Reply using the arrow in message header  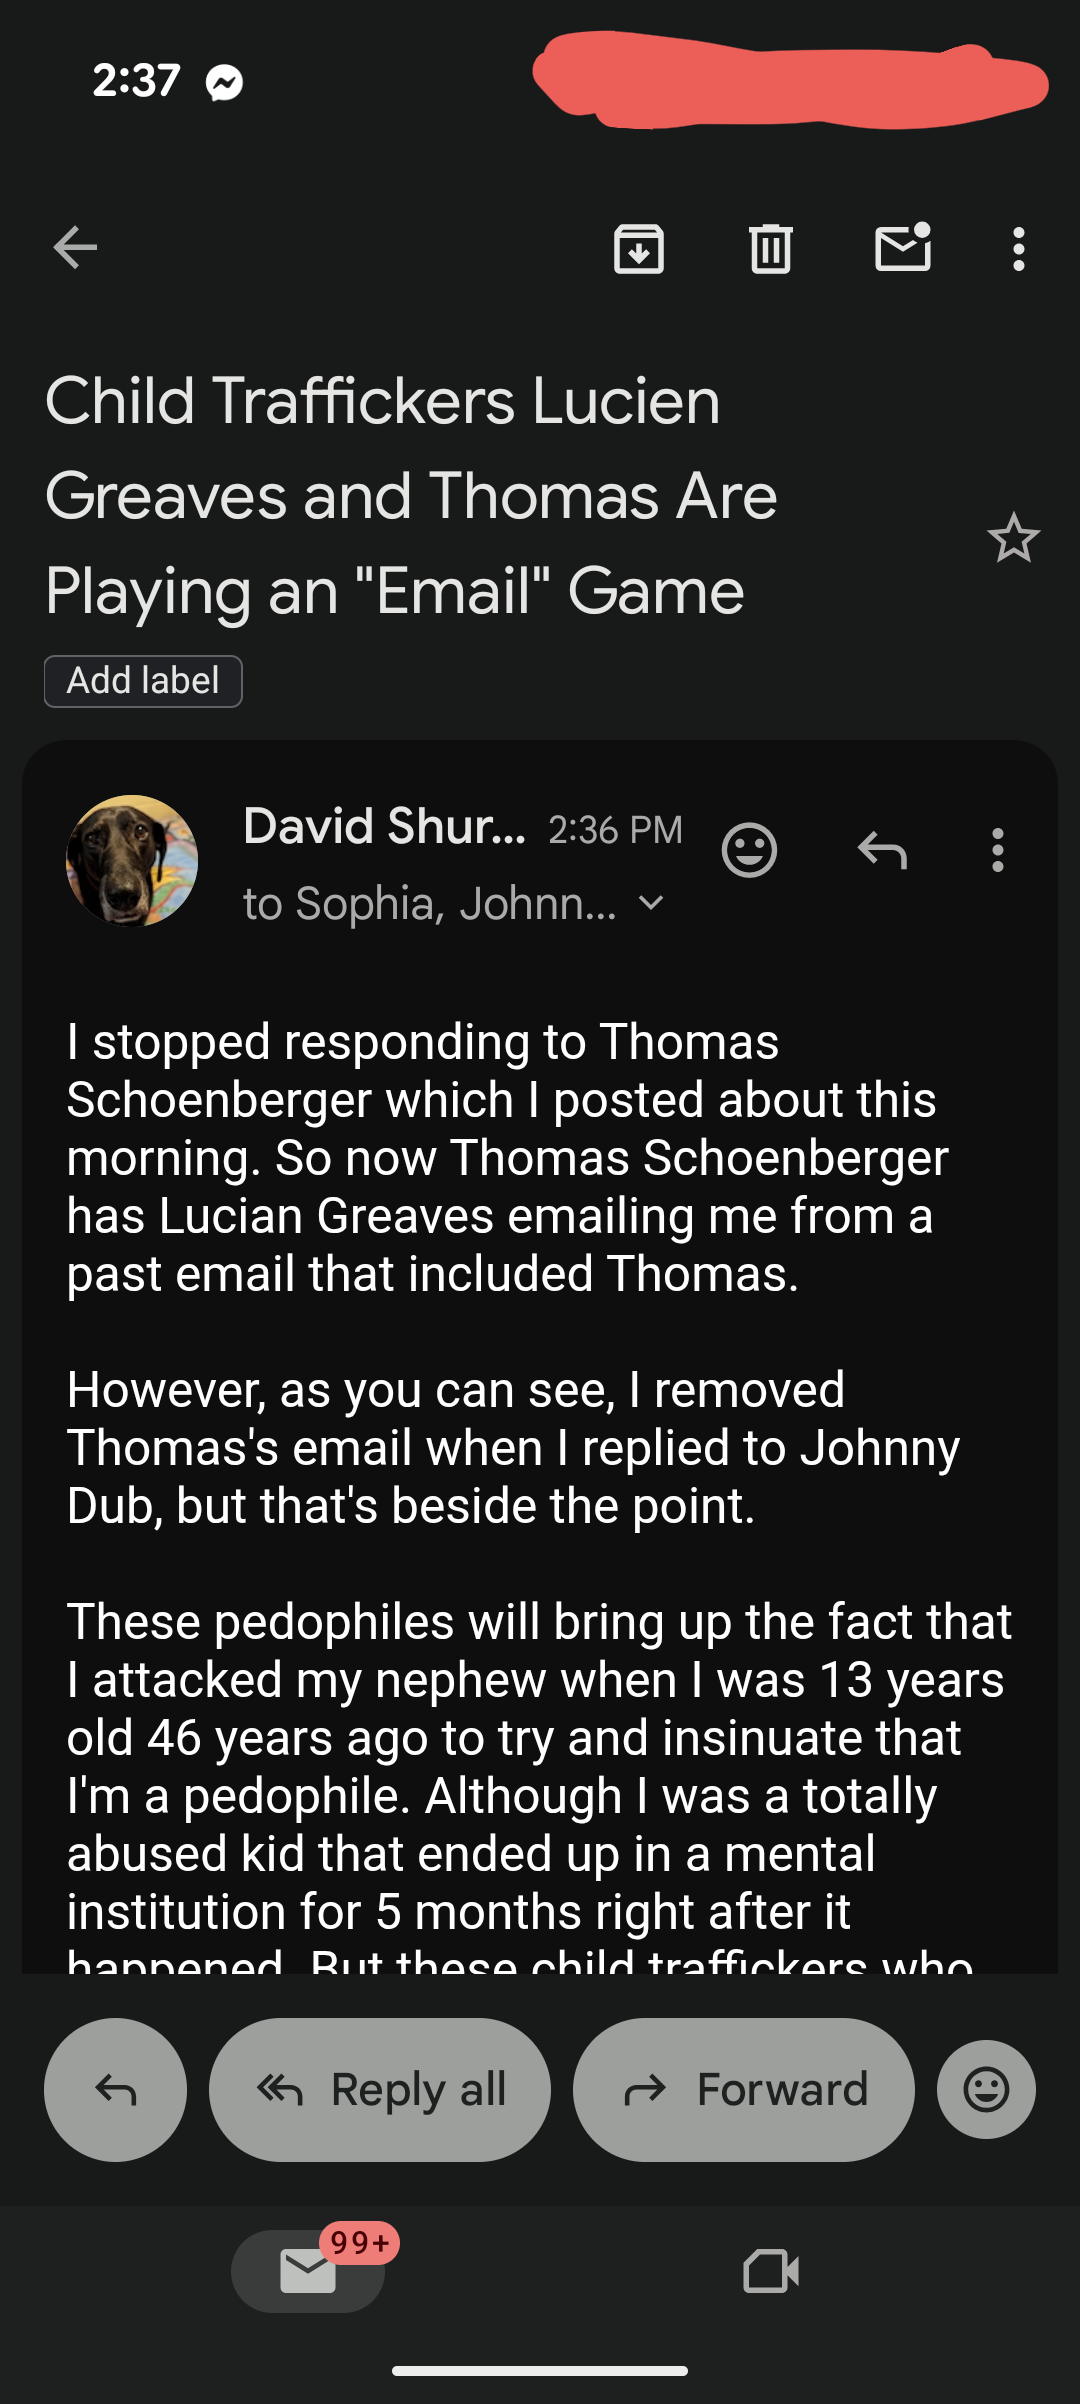click(x=882, y=850)
